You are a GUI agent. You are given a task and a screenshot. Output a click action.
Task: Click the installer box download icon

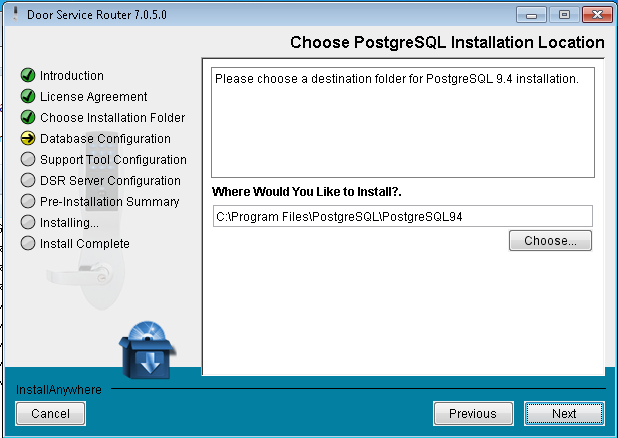(147, 350)
